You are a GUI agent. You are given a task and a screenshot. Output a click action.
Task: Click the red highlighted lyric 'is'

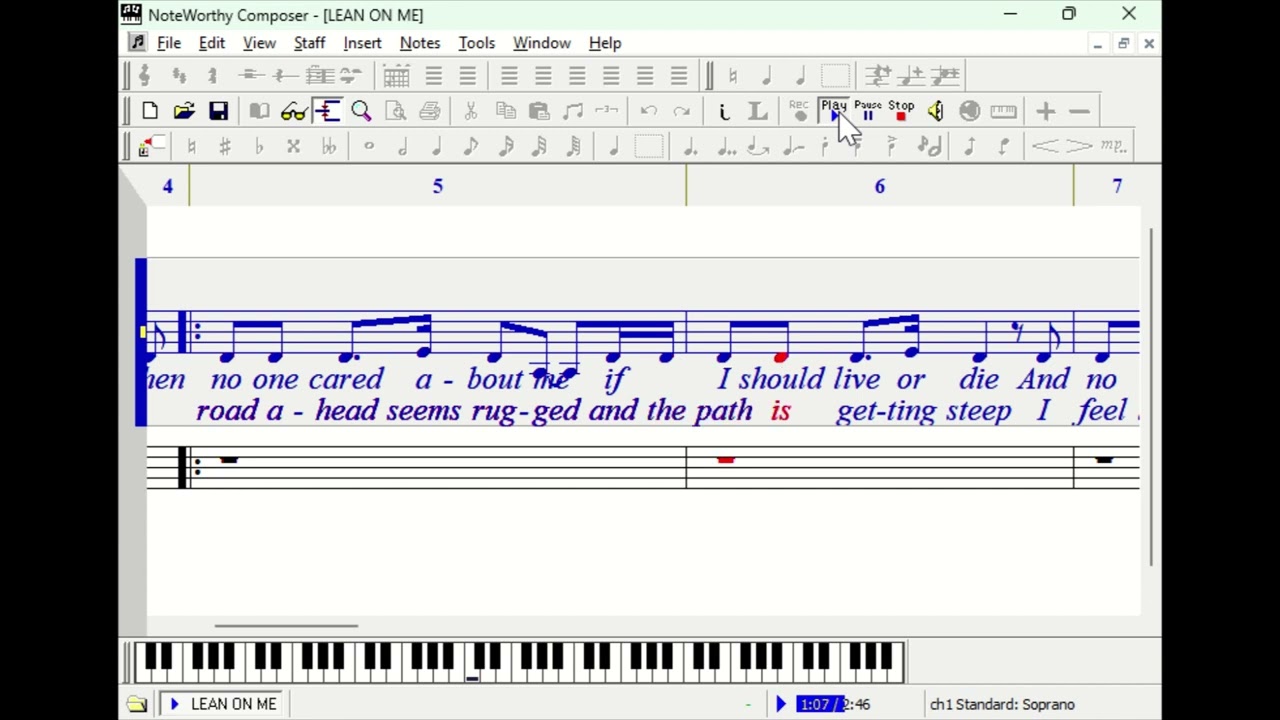pyautogui.click(x=781, y=410)
